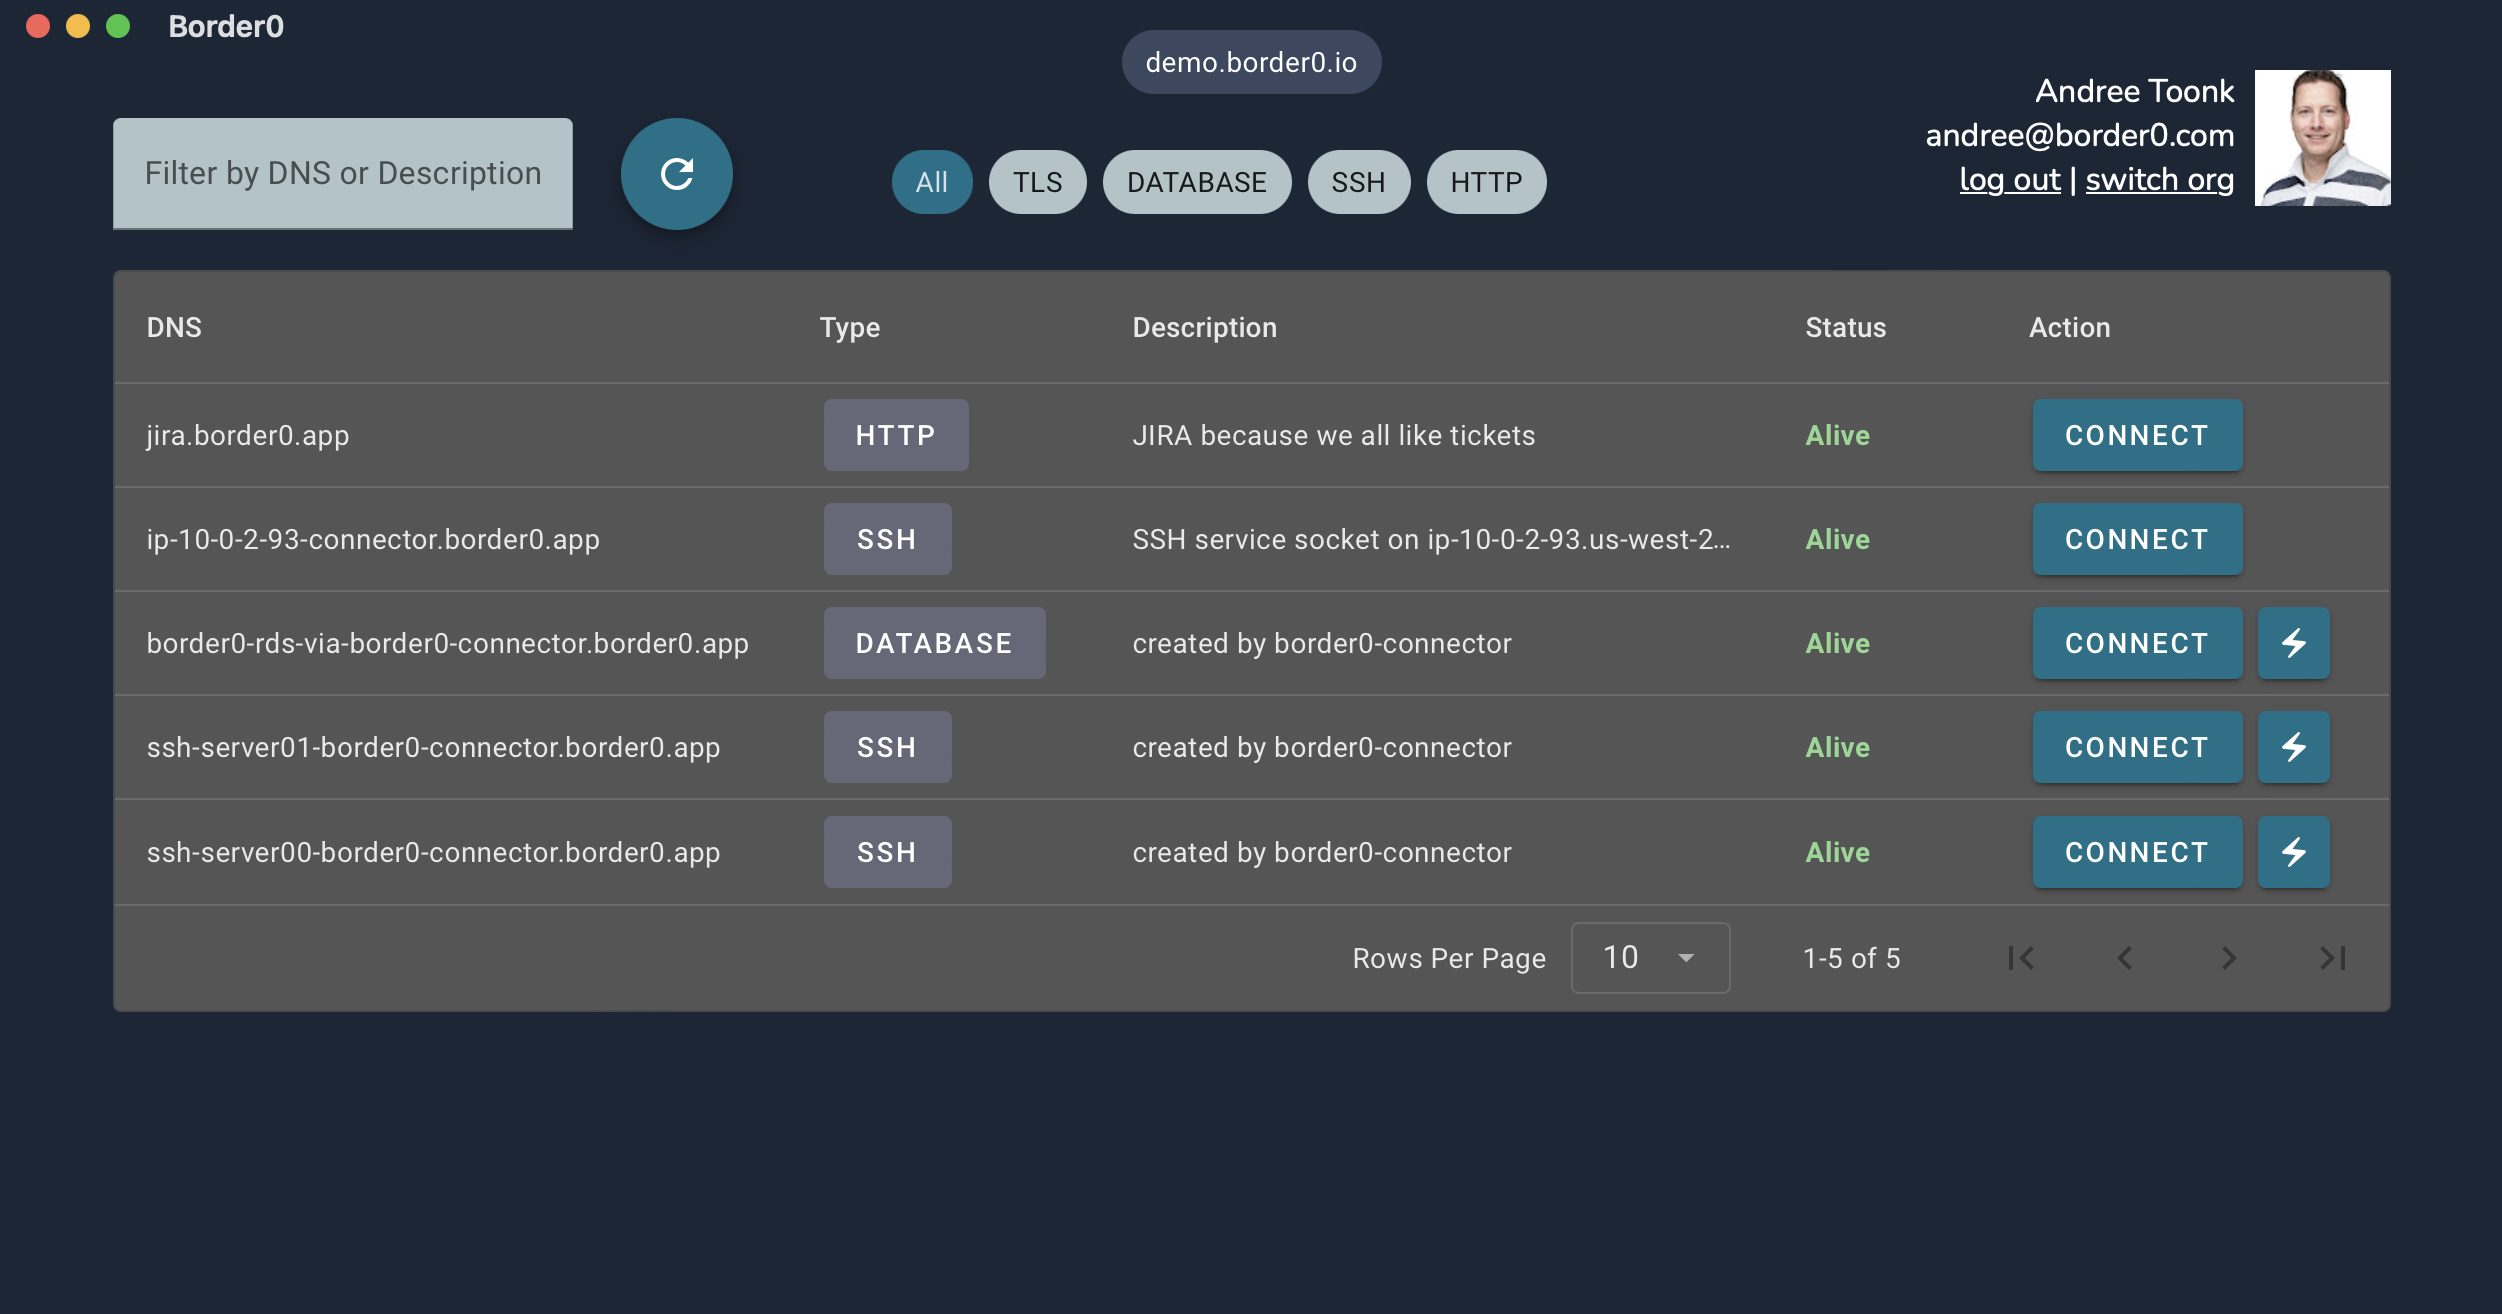Open the Rows Per Page dropdown
2502x1314 pixels.
(x=1649, y=958)
